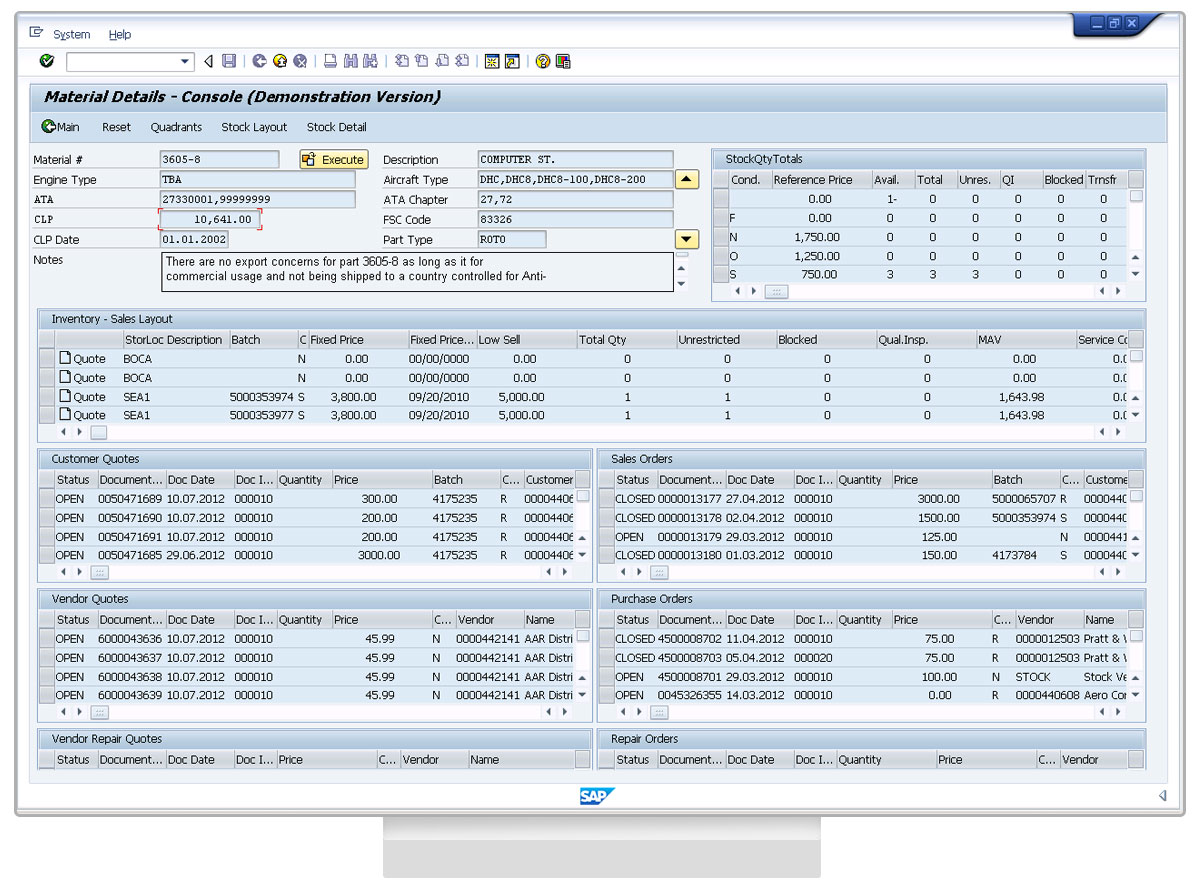Click the green Enter checkmark icon
Image resolution: width=1200 pixels, height=888 pixels.
click(46, 62)
